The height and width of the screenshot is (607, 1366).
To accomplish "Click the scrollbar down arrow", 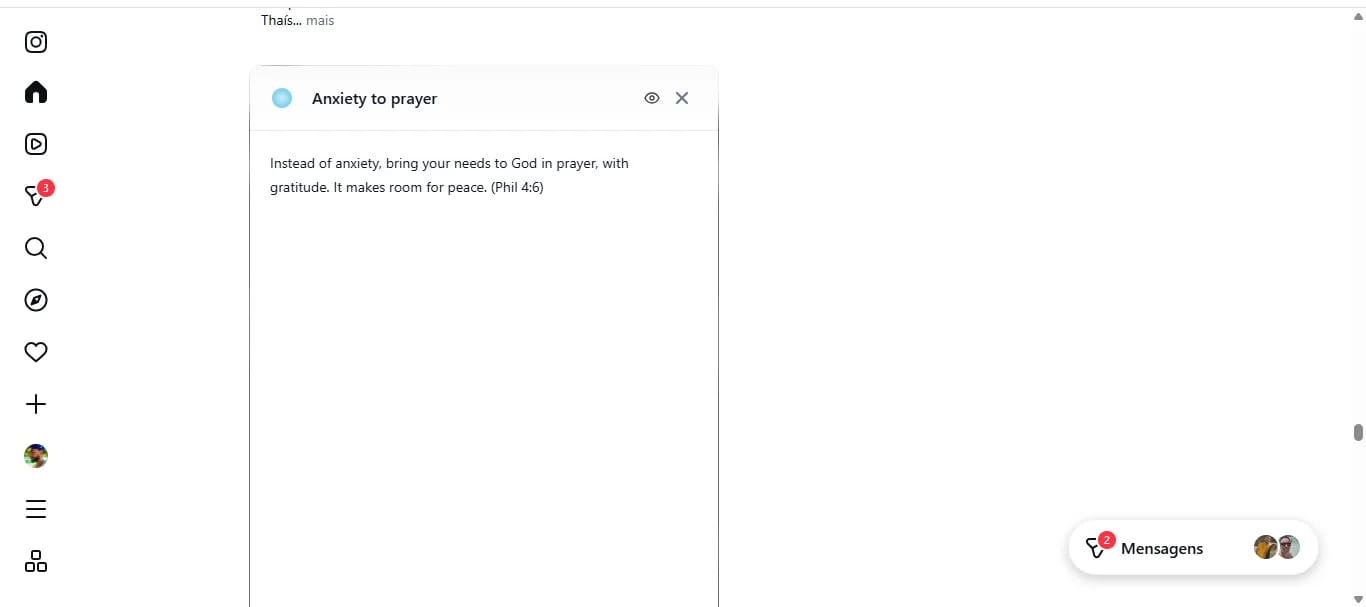I will (1358, 600).
